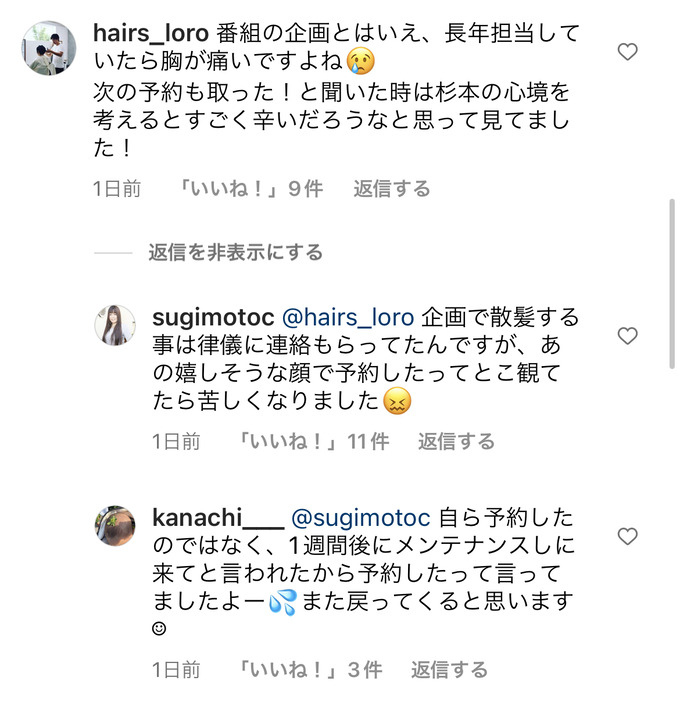Reply to sugimotoc's comment (返信する)
The width and height of the screenshot is (680, 713).
(x=456, y=442)
